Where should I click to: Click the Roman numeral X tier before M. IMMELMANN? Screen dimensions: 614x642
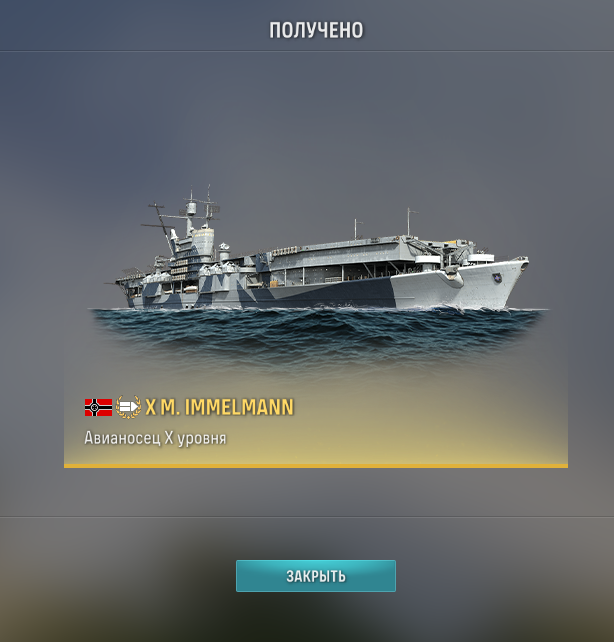tap(151, 407)
